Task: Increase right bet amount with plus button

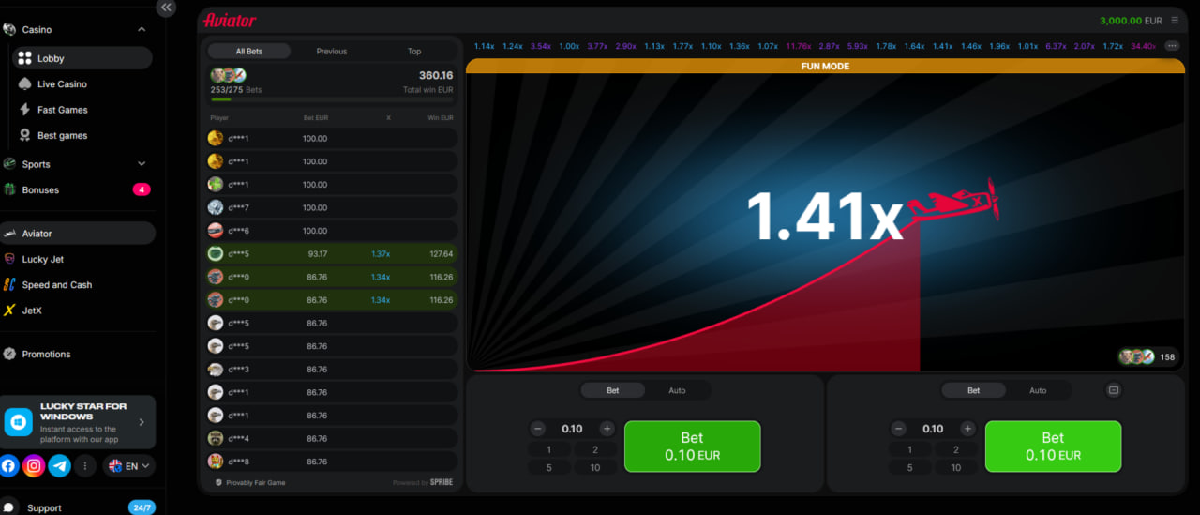Action: pyautogui.click(x=967, y=429)
